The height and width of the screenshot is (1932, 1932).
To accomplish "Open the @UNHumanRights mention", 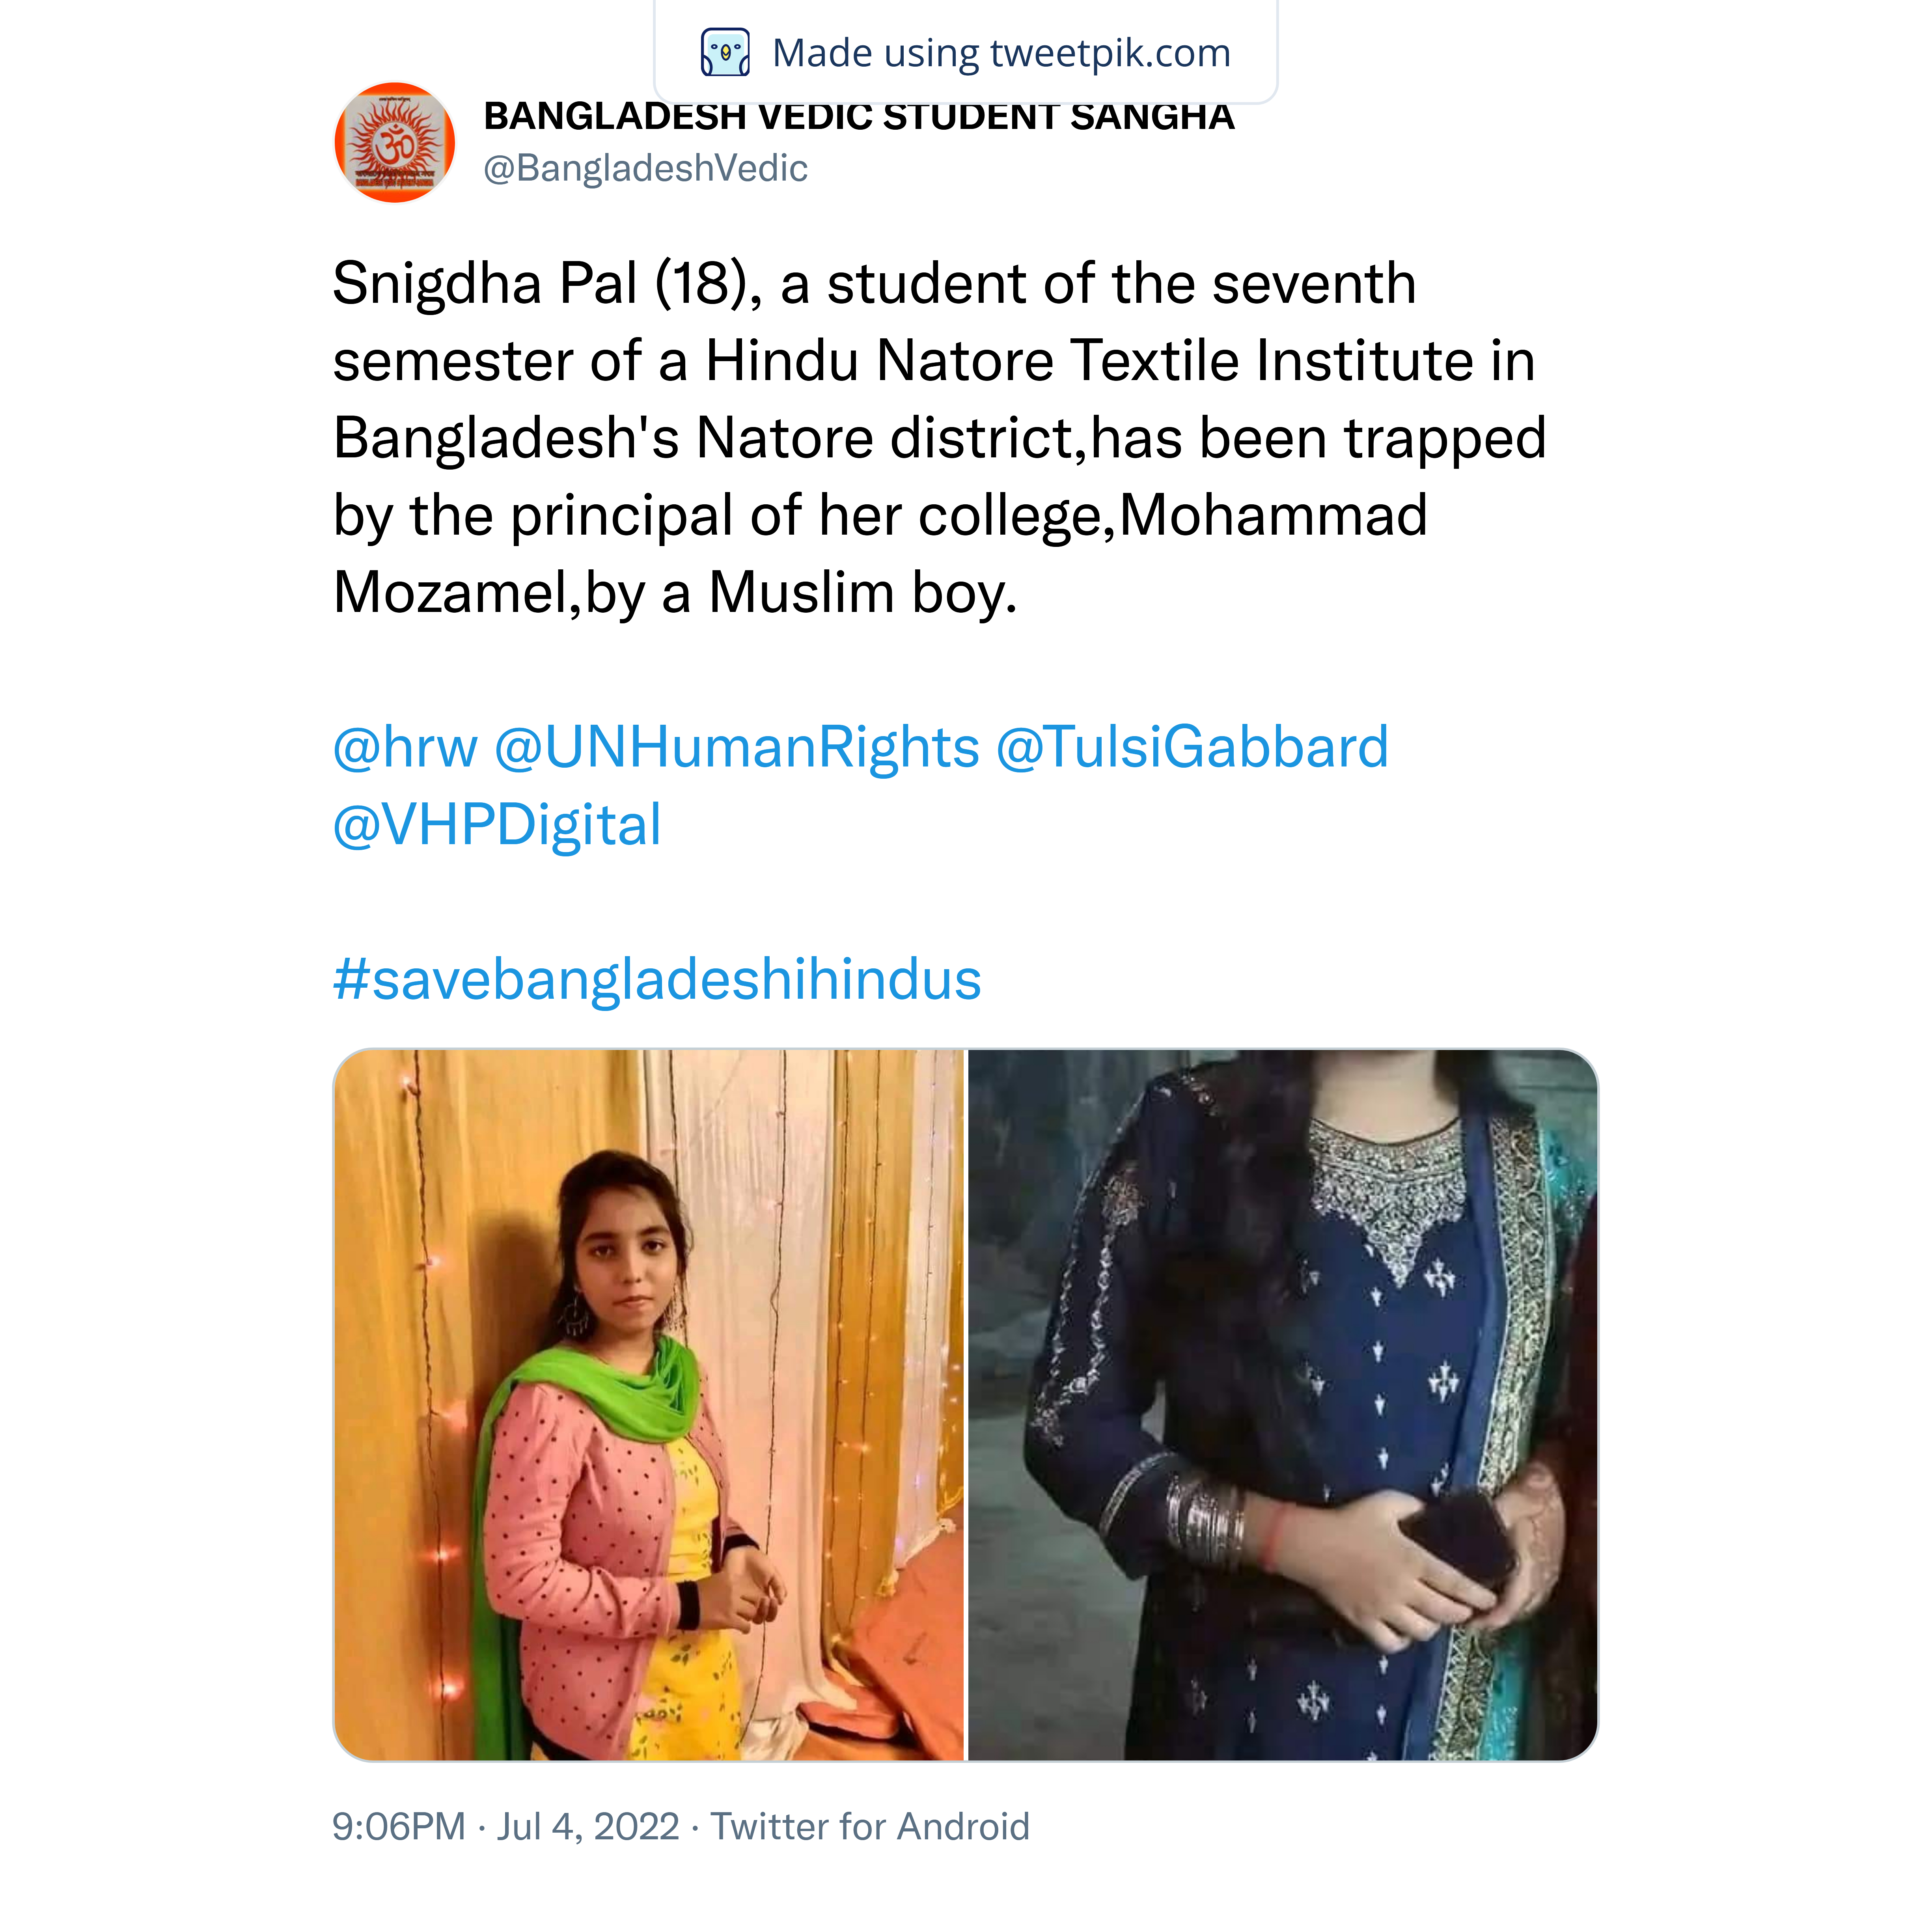I will pos(737,747).
